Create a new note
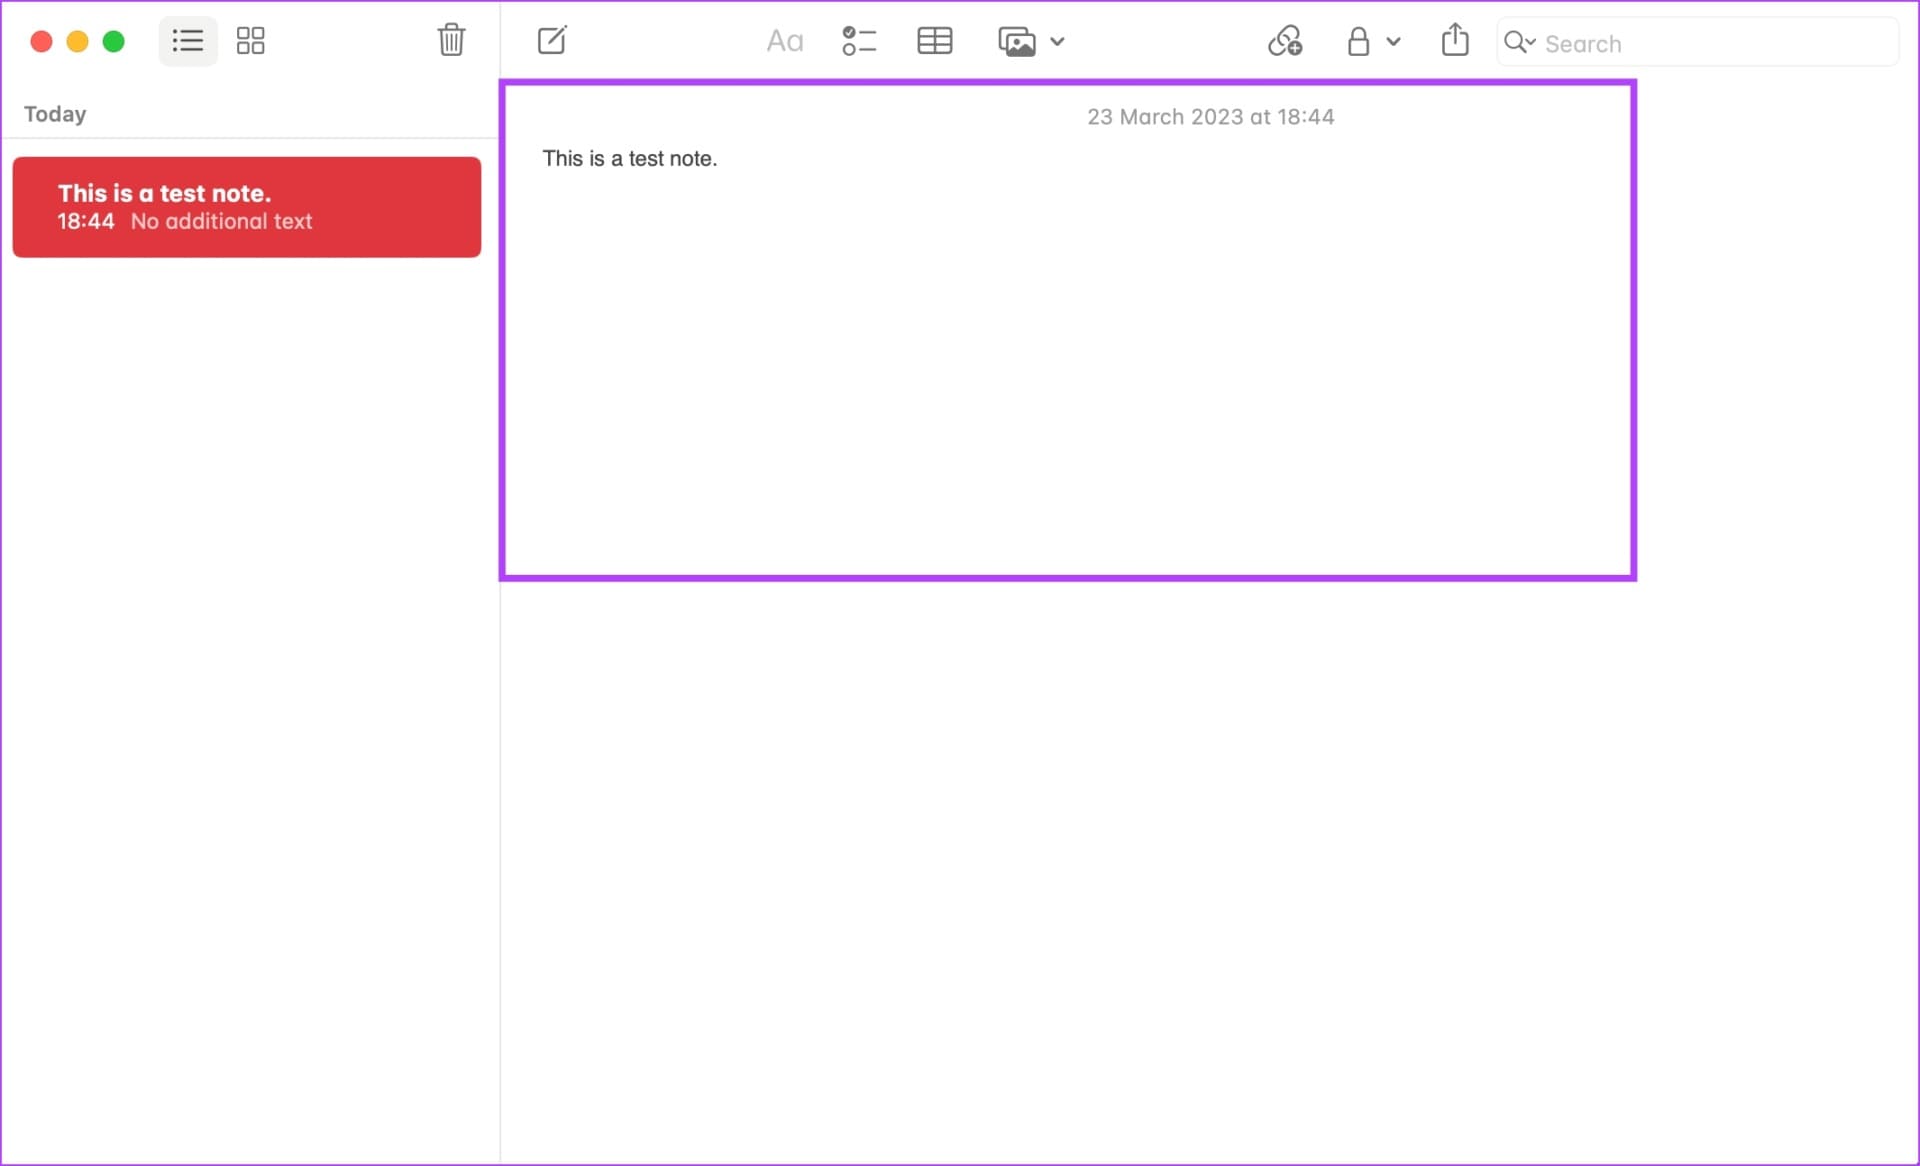1920x1166 pixels. click(552, 40)
